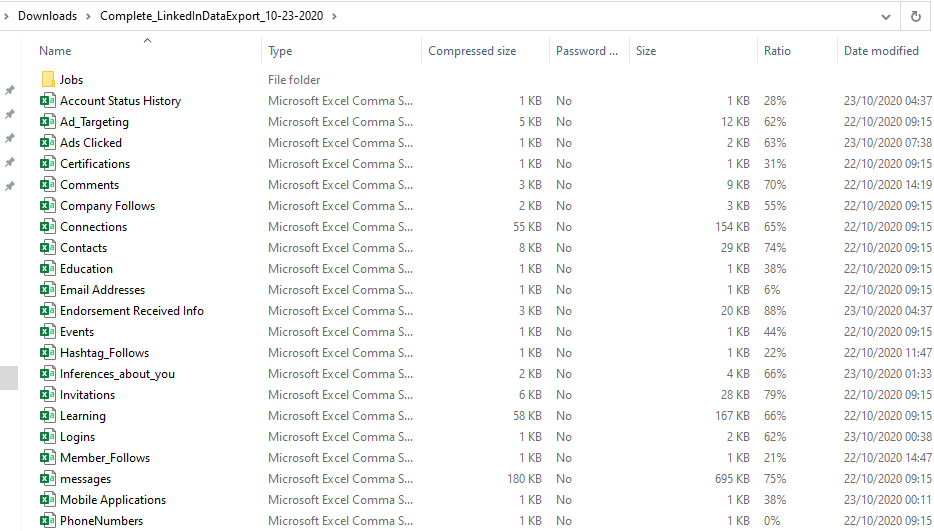Select the Connections CSV file icon

(48, 226)
